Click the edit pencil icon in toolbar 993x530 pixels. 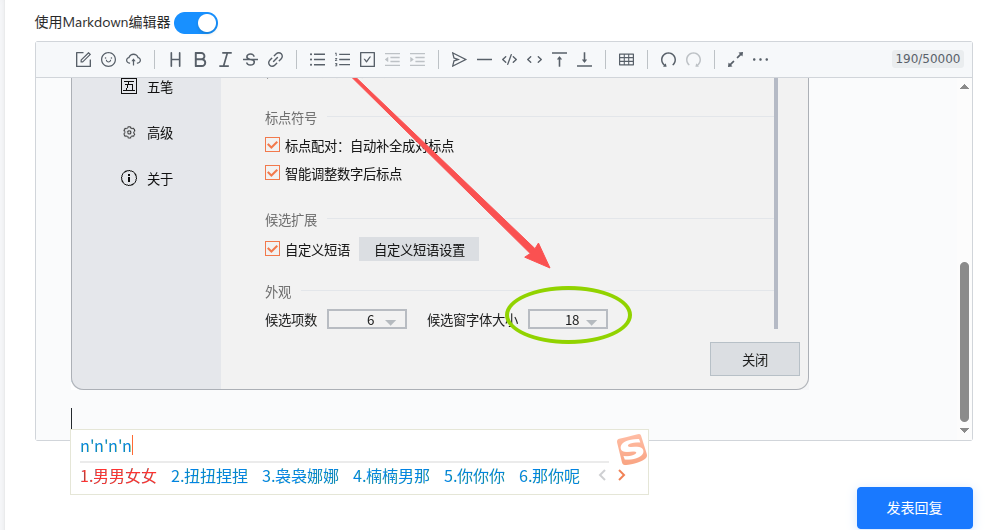(x=83, y=60)
